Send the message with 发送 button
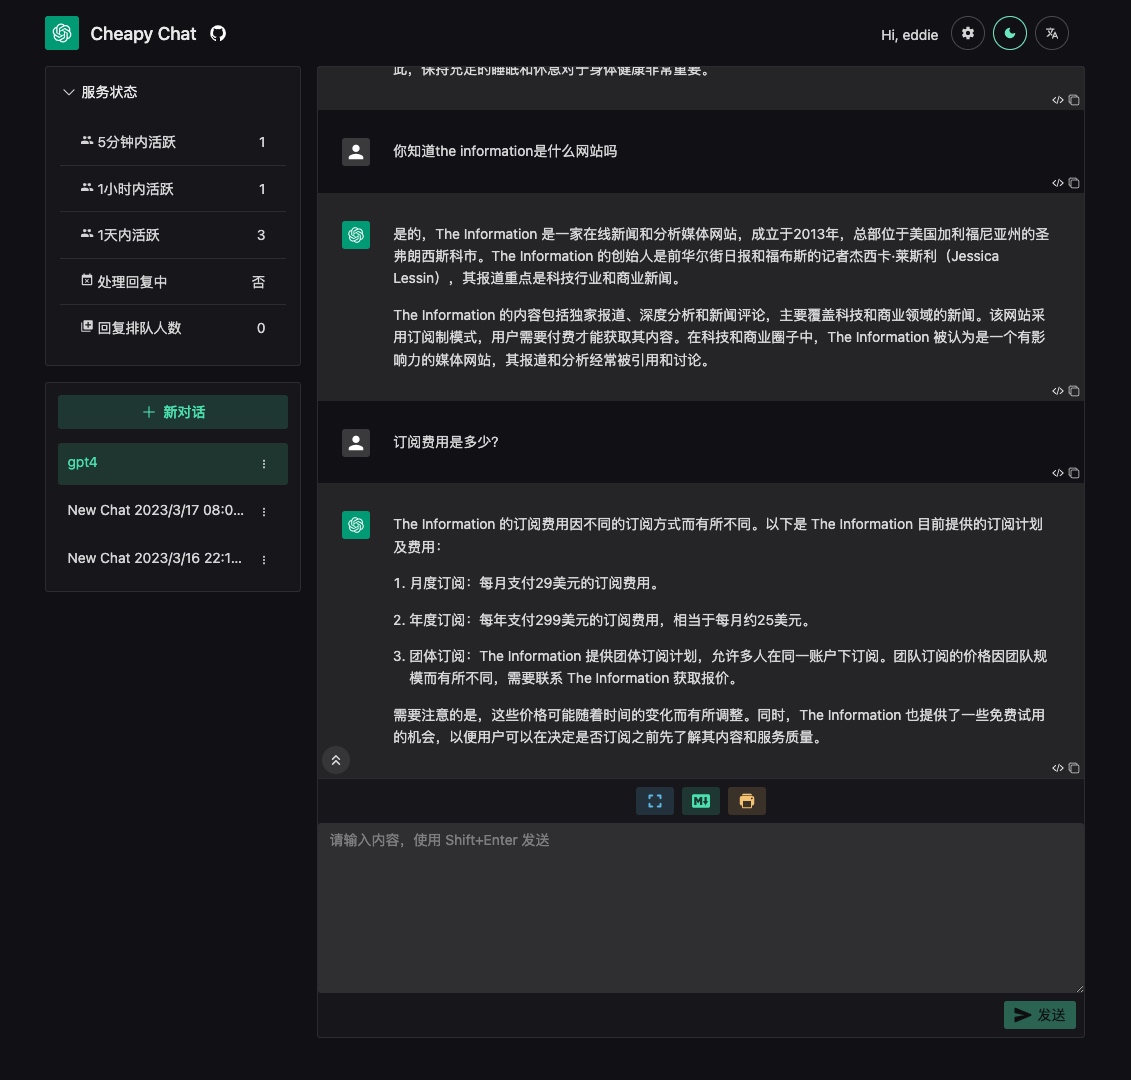 click(1040, 1015)
